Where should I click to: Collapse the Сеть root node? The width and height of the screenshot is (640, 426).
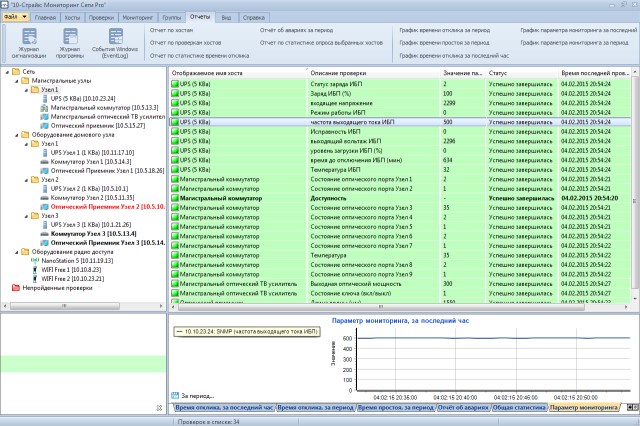click(7, 72)
